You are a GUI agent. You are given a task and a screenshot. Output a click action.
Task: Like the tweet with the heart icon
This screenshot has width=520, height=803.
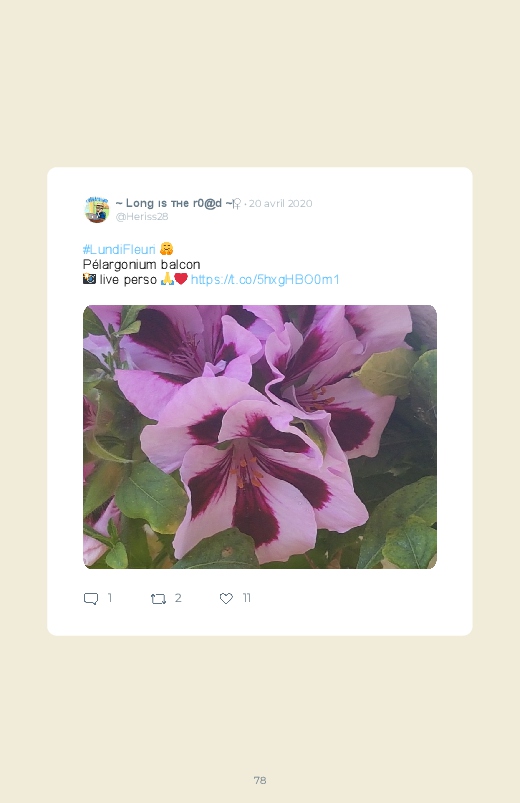click(226, 598)
